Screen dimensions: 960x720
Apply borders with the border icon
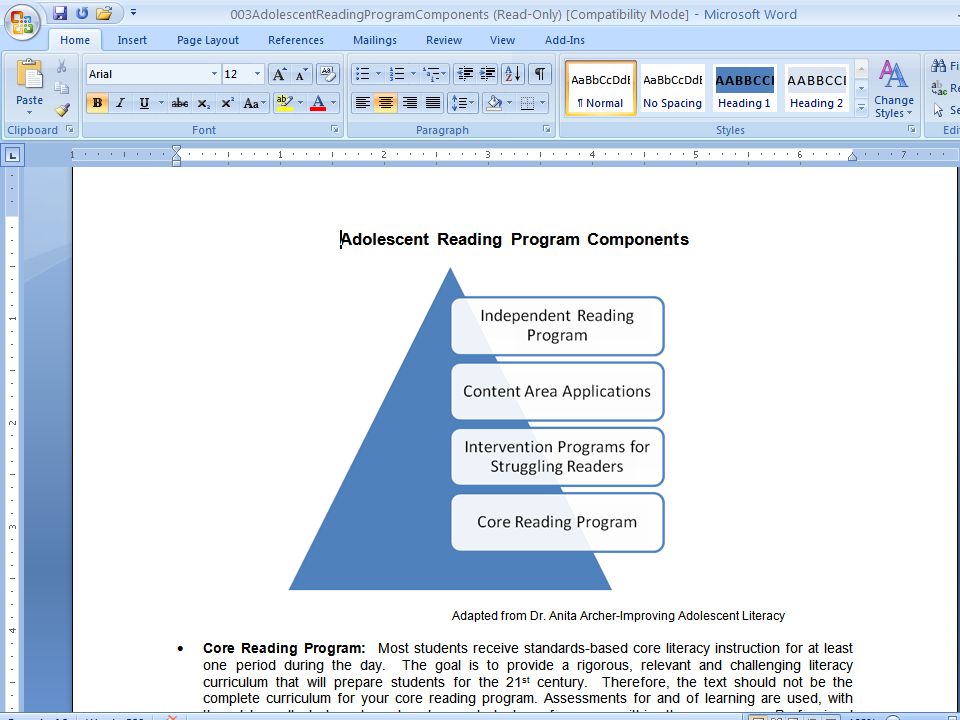pyautogui.click(x=527, y=103)
